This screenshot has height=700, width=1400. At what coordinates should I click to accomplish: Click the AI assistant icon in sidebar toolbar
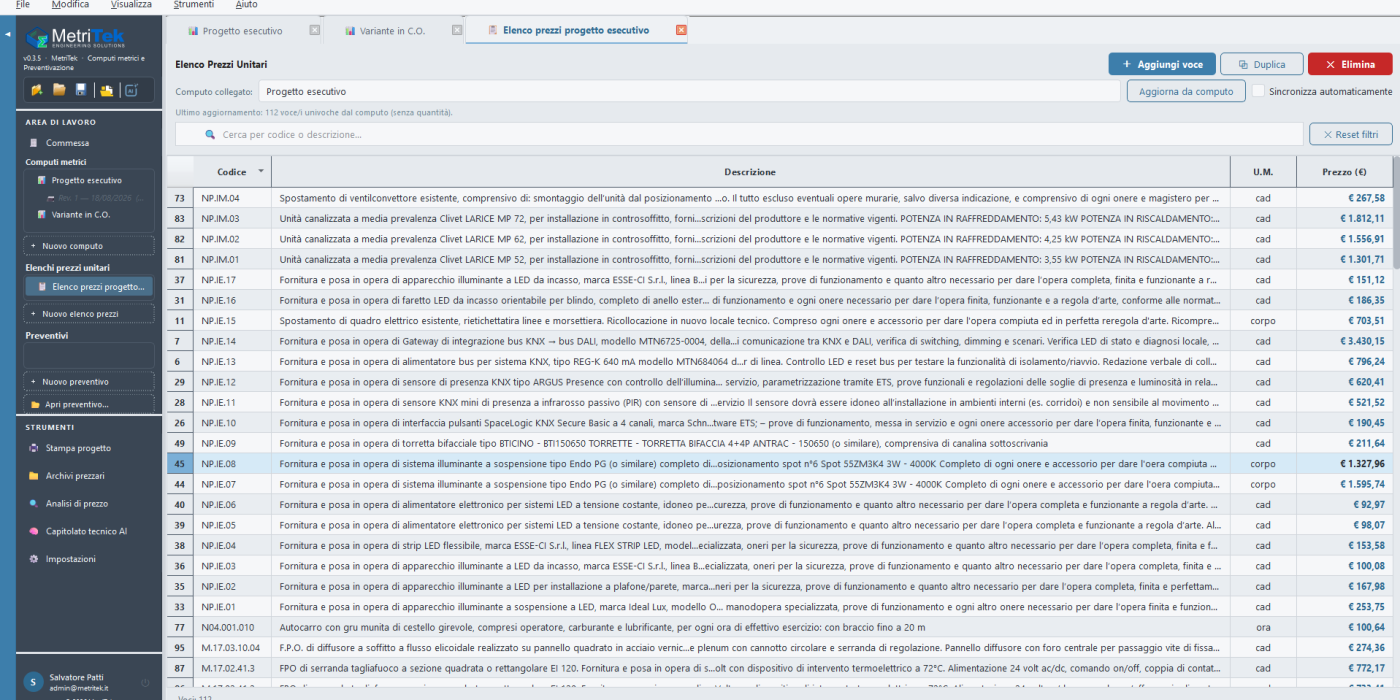(x=130, y=90)
